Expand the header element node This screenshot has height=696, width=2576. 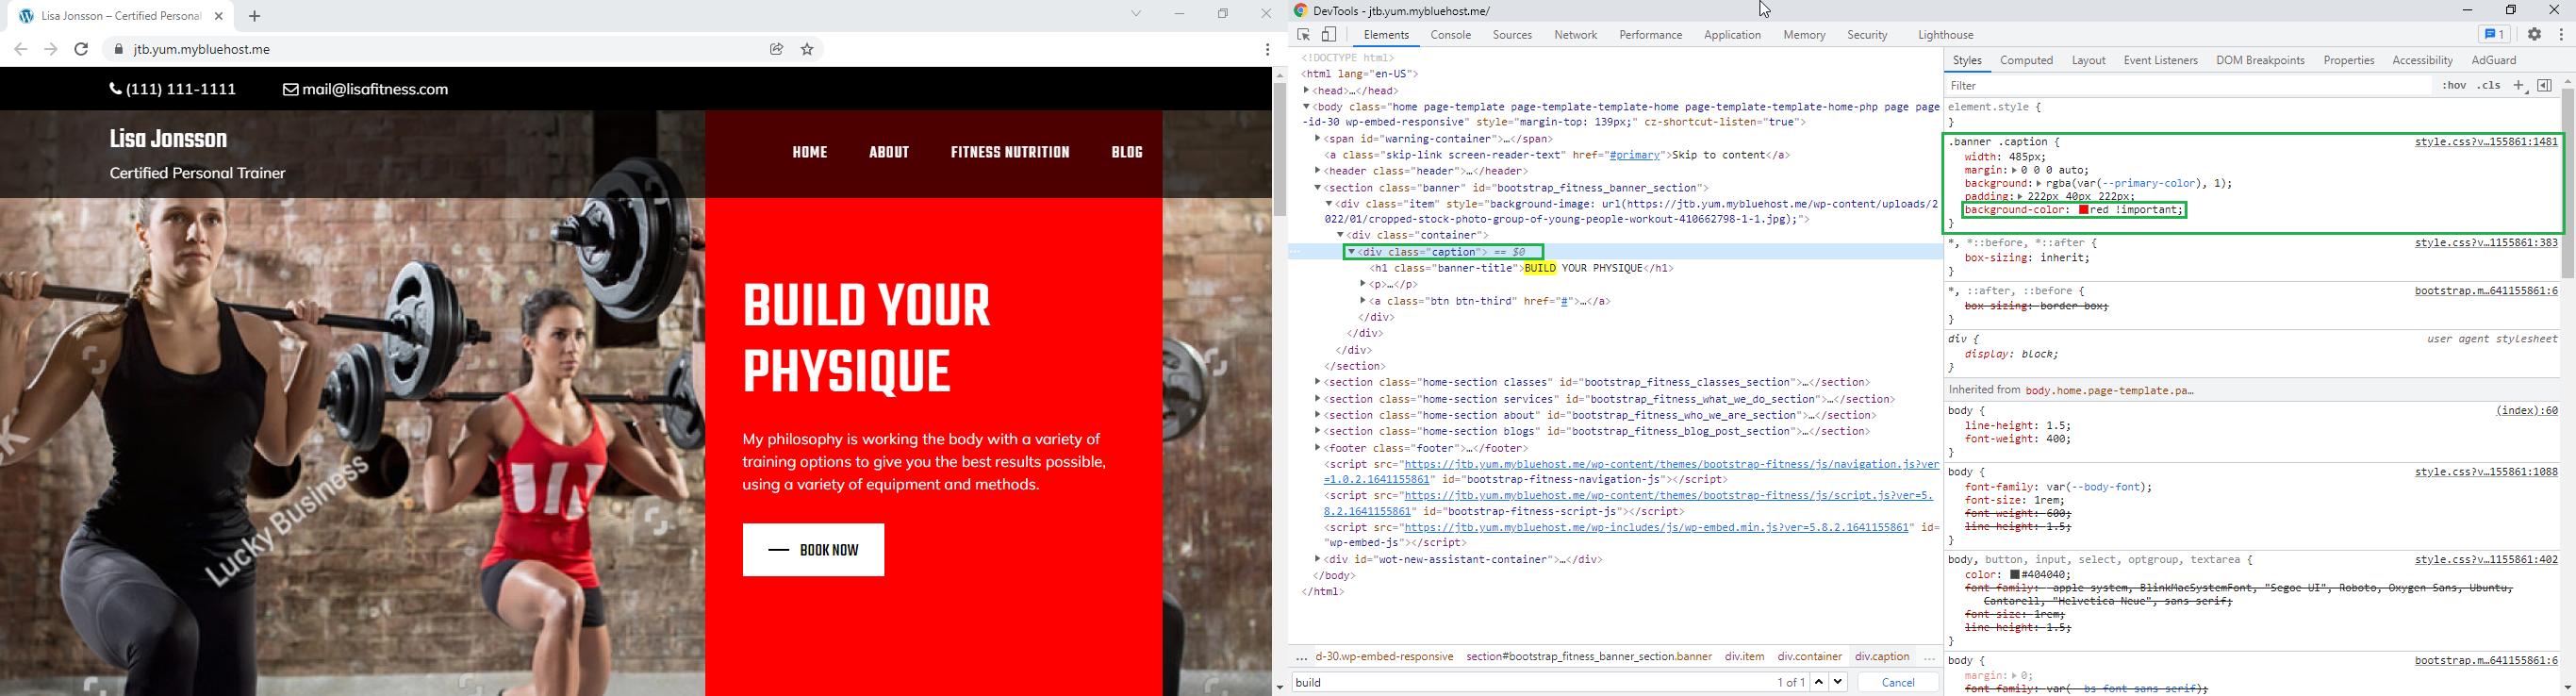click(1318, 172)
